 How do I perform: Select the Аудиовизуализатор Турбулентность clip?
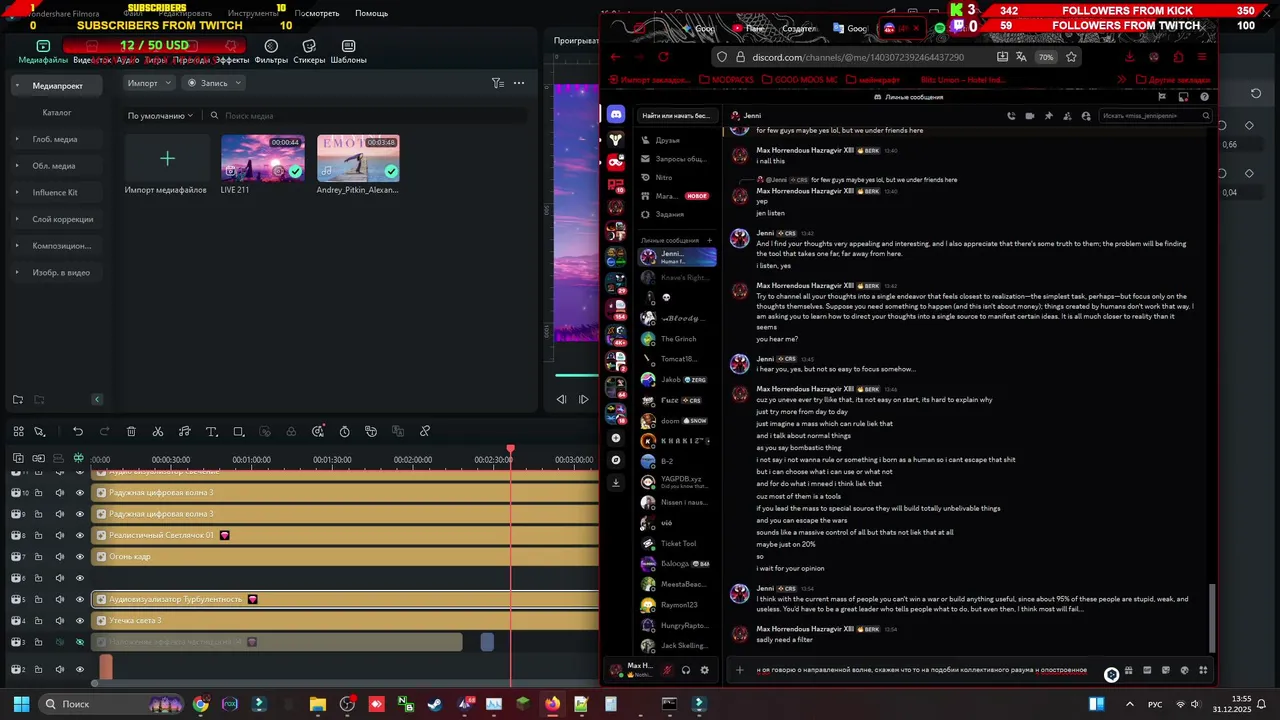pos(345,599)
